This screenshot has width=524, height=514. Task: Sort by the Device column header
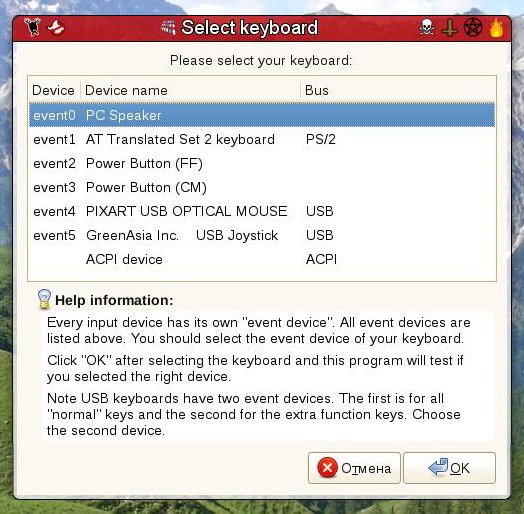click(54, 90)
